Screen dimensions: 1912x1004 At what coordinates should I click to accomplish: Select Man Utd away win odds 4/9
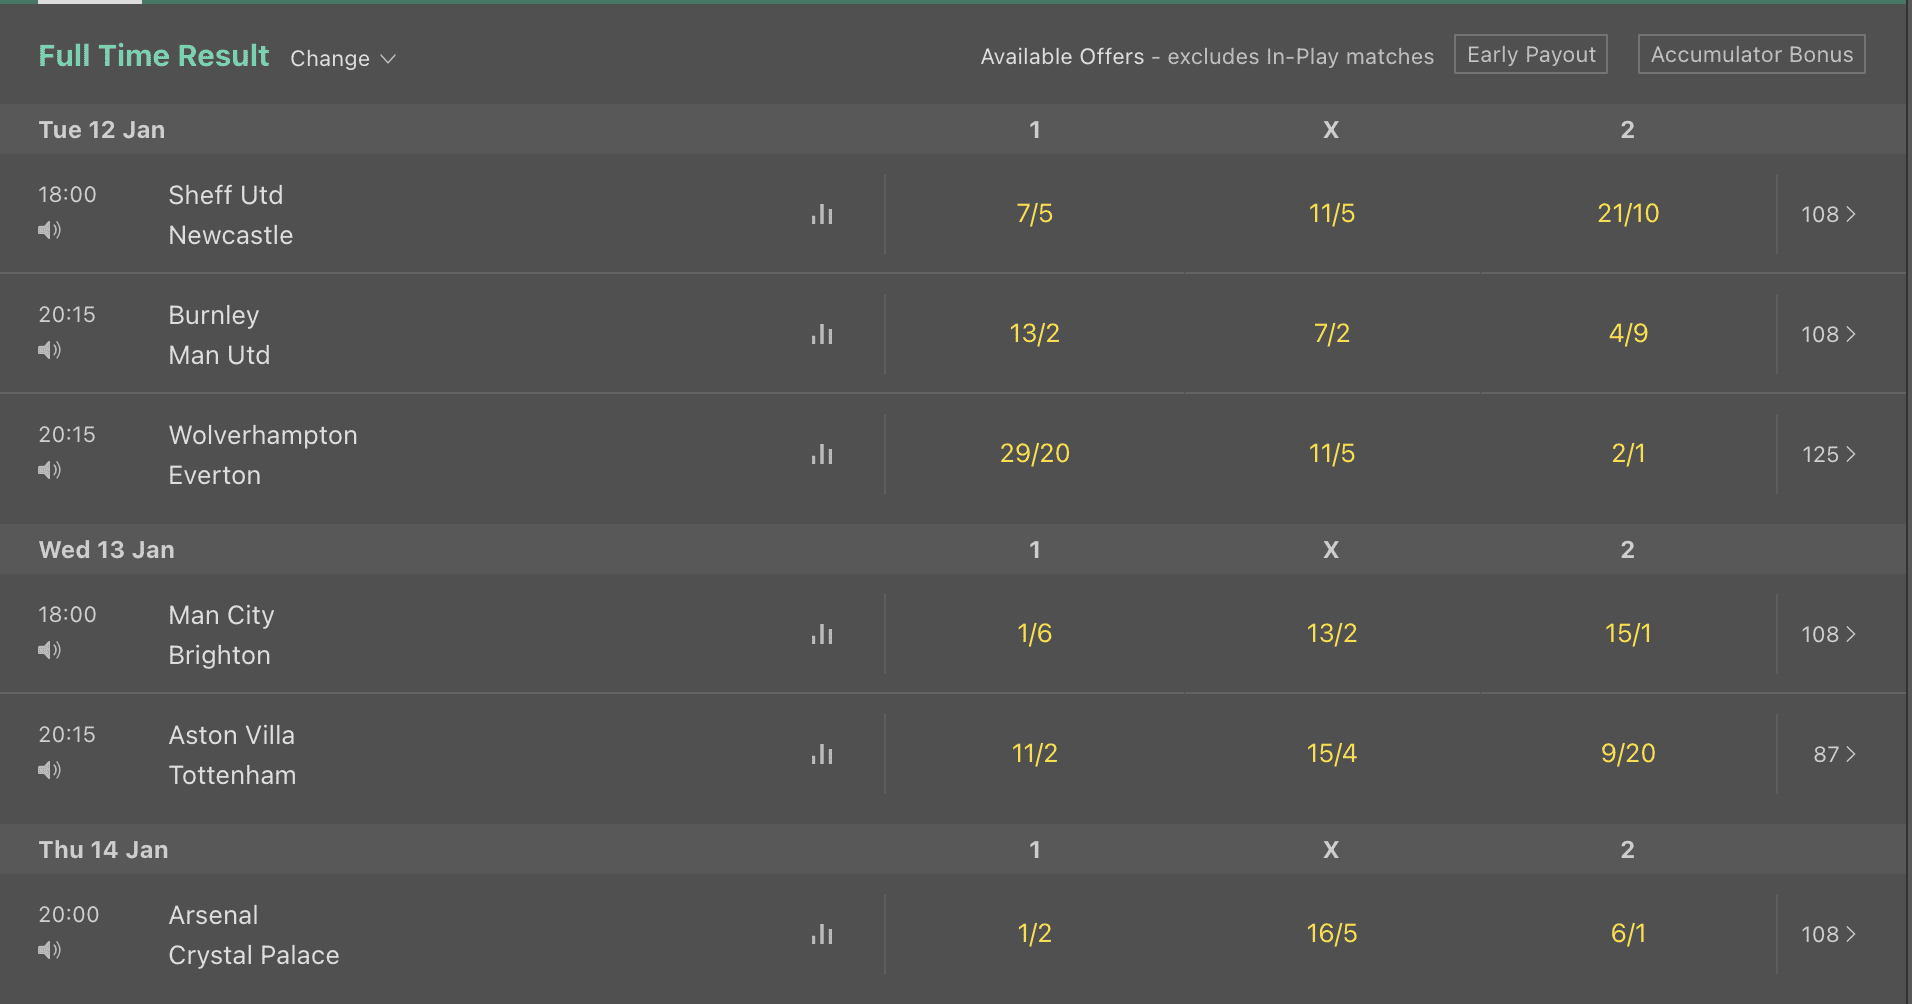(x=1628, y=334)
